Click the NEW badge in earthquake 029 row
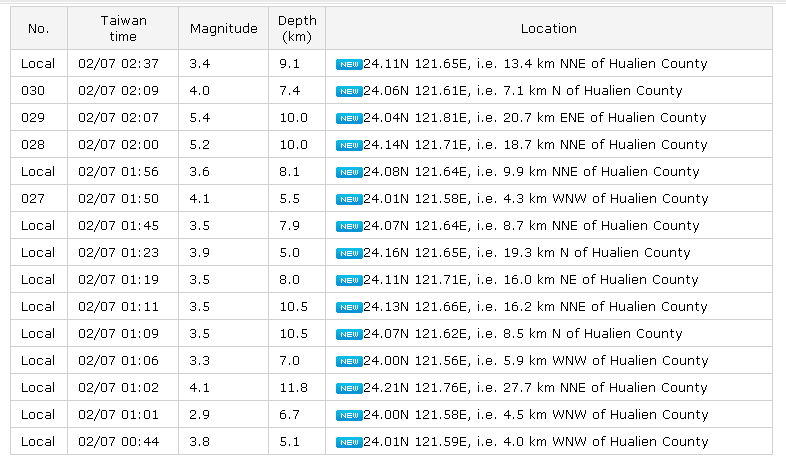 (349, 119)
